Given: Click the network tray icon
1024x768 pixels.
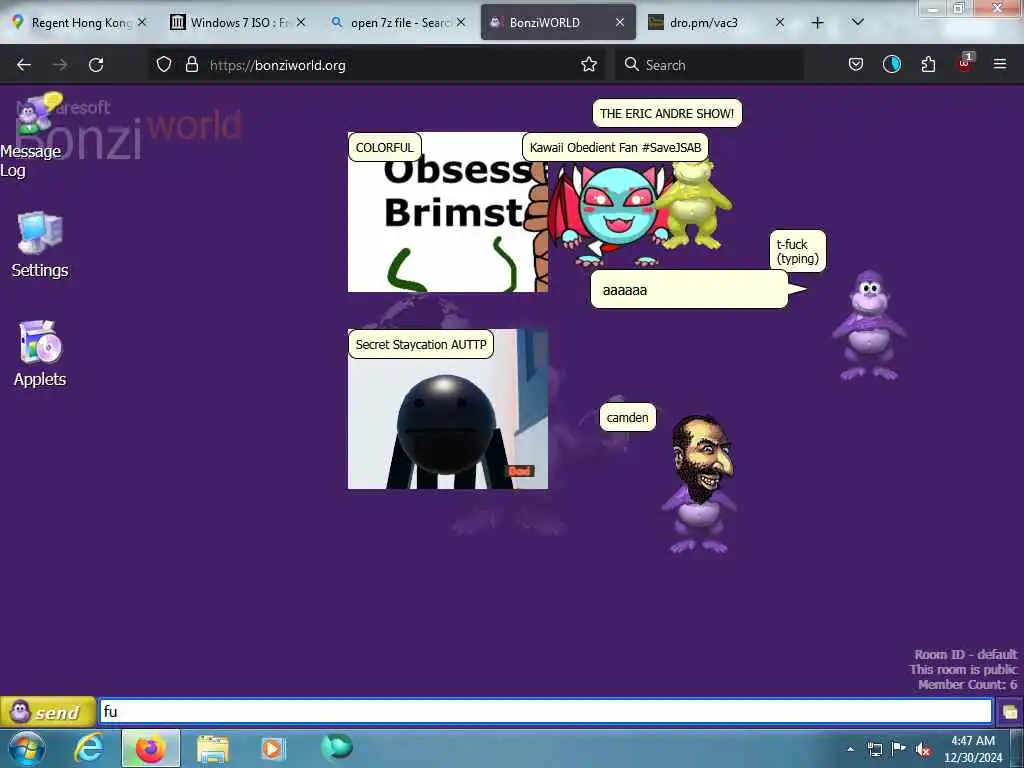Looking at the screenshot, I should coord(874,750).
